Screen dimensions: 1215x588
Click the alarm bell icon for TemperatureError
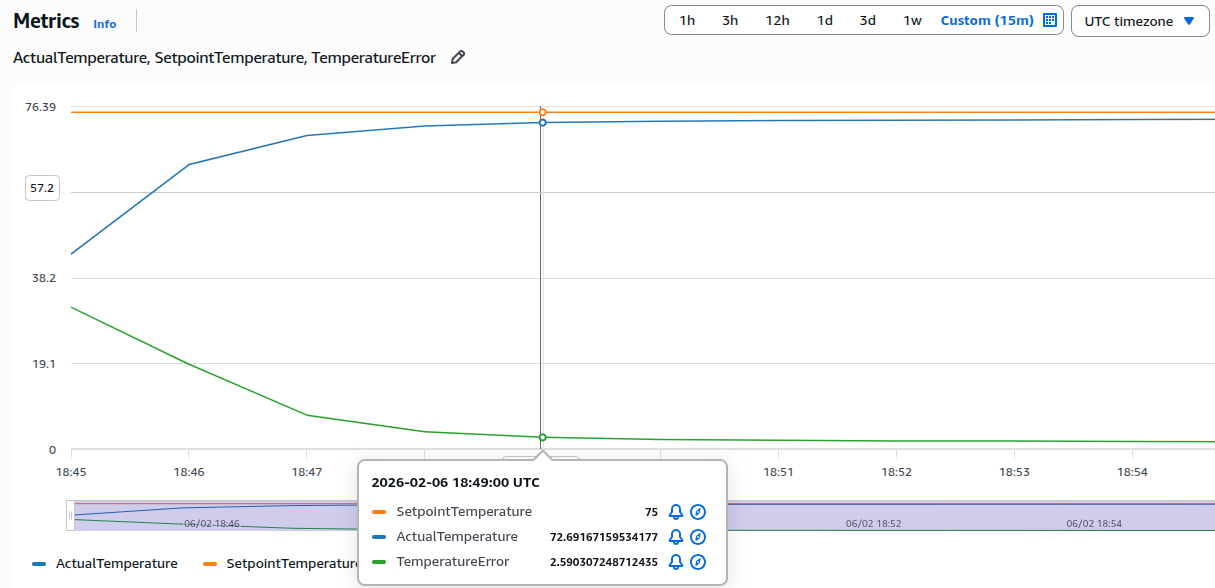[675, 561]
